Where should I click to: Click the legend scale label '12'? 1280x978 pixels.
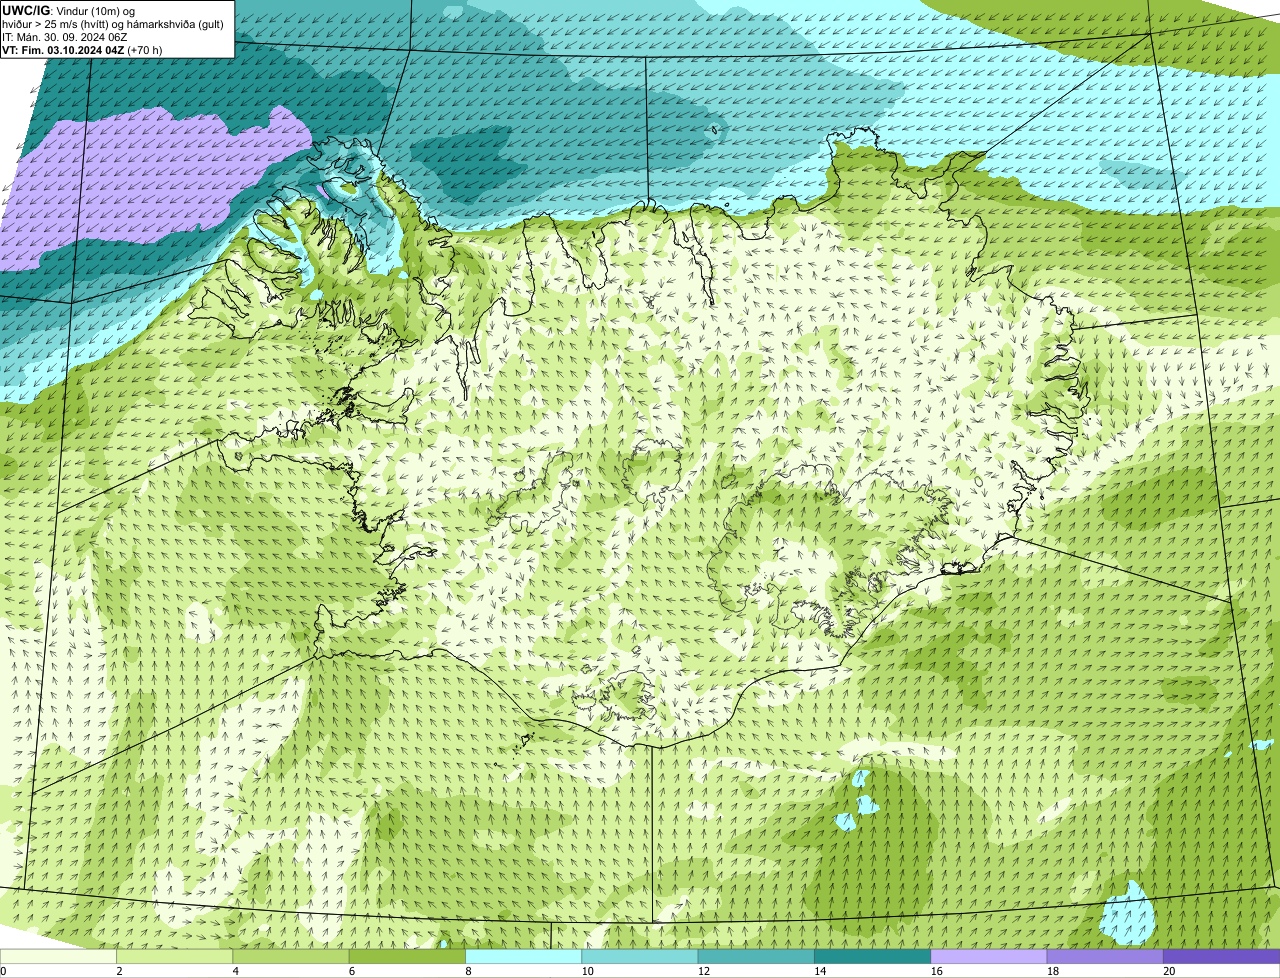[x=703, y=971]
